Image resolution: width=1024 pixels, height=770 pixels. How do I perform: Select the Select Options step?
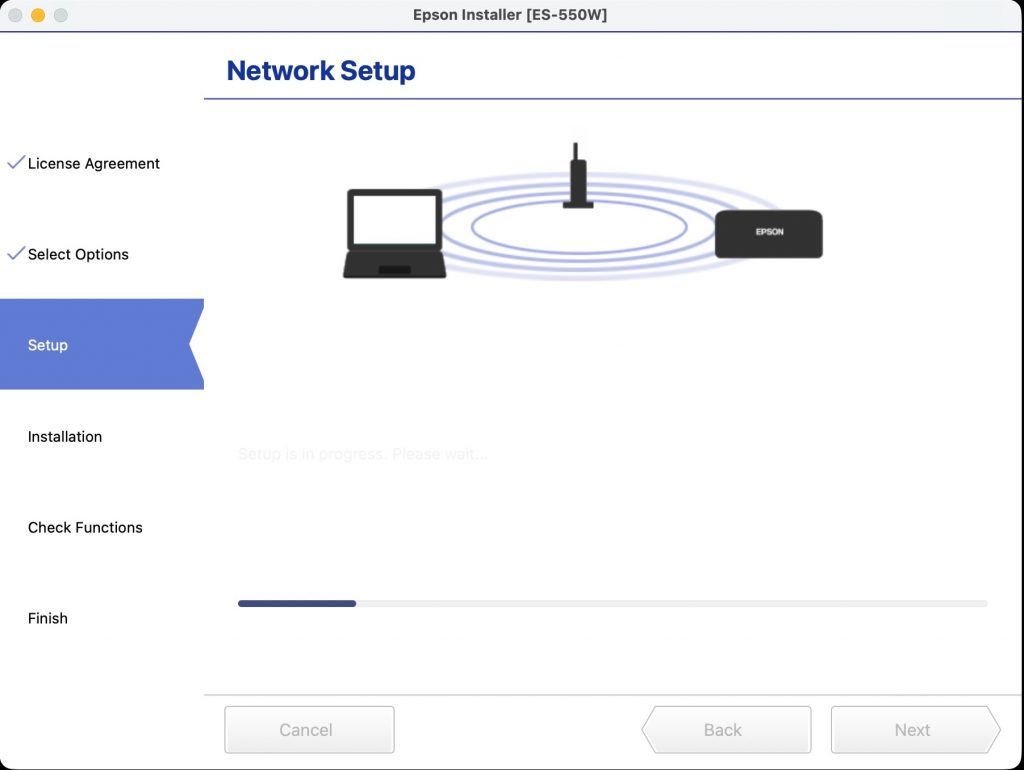78,254
